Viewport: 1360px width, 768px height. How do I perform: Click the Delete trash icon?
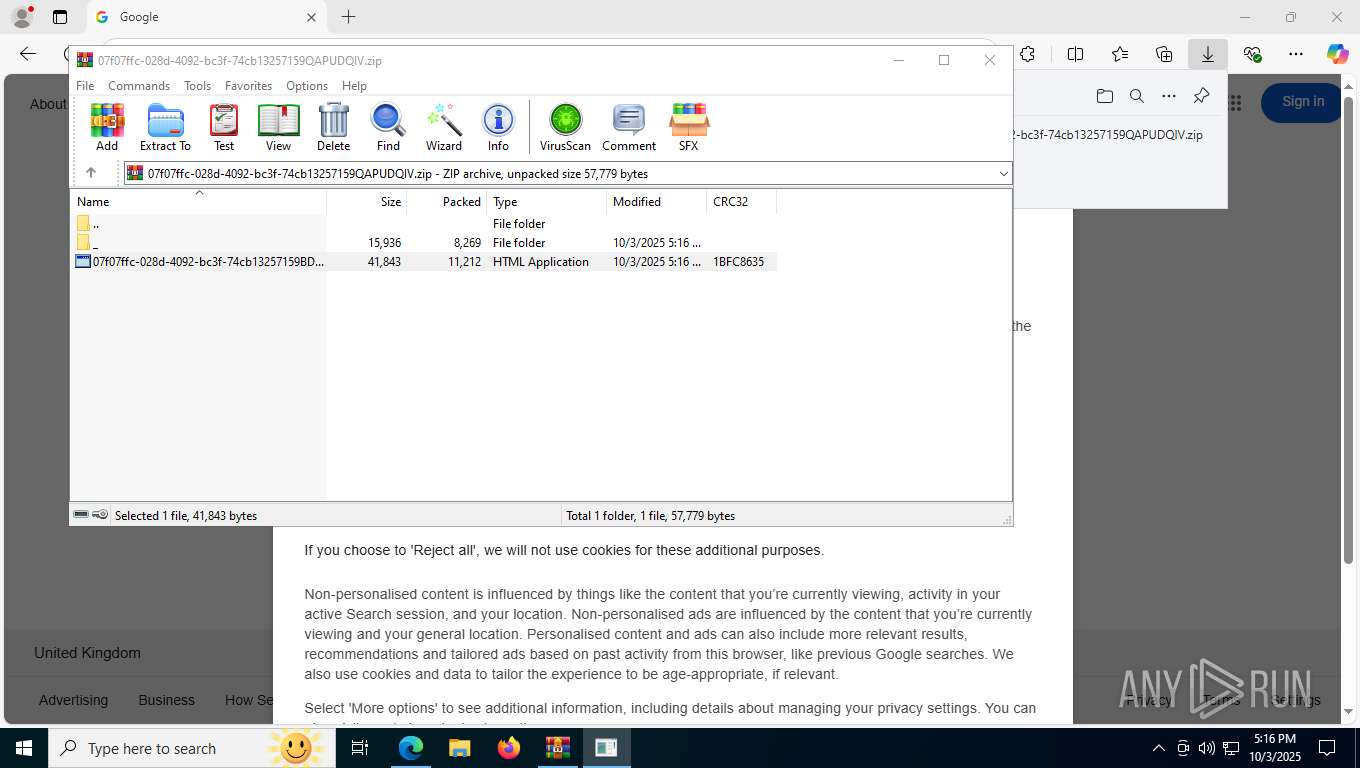coord(333,127)
